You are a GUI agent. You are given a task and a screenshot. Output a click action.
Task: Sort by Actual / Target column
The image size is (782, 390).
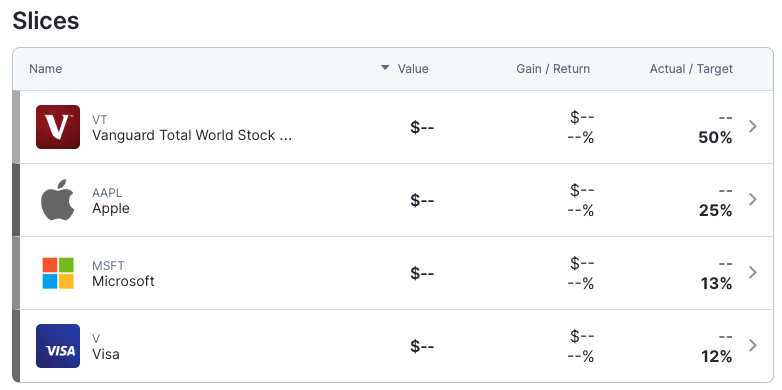pyautogui.click(x=691, y=69)
